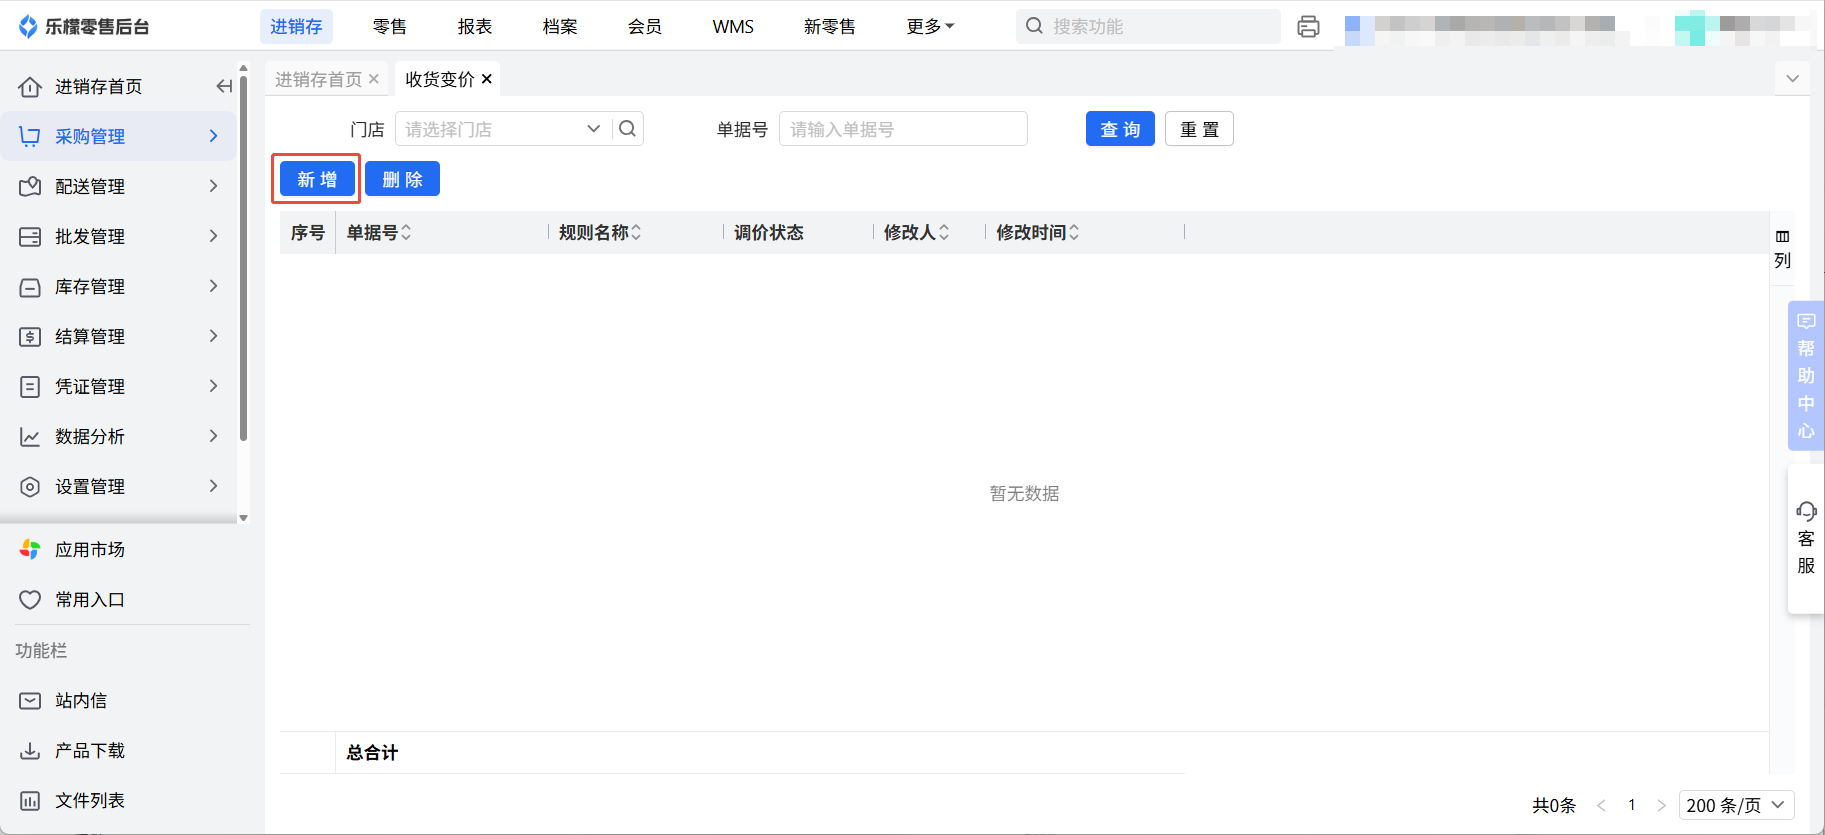Open the 报表 top menu

tap(475, 27)
